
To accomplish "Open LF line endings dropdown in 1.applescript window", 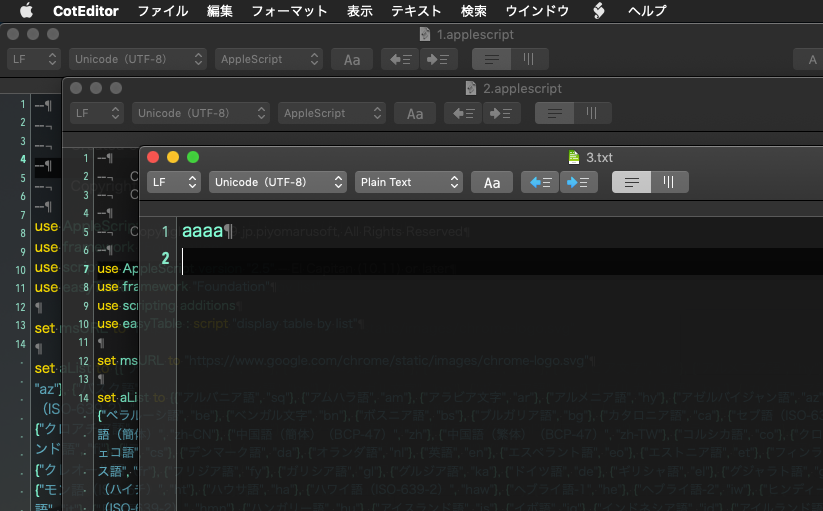I will point(34,59).
